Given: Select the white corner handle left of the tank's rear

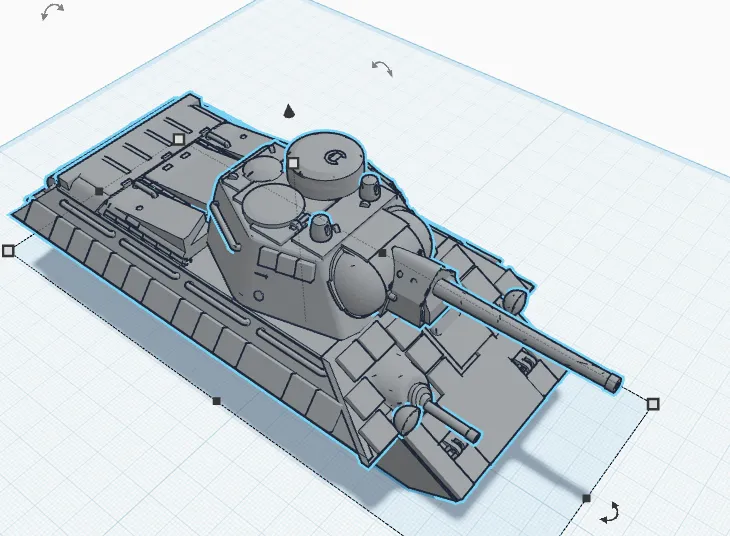Looking at the screenshot, I should pos(8,251).
